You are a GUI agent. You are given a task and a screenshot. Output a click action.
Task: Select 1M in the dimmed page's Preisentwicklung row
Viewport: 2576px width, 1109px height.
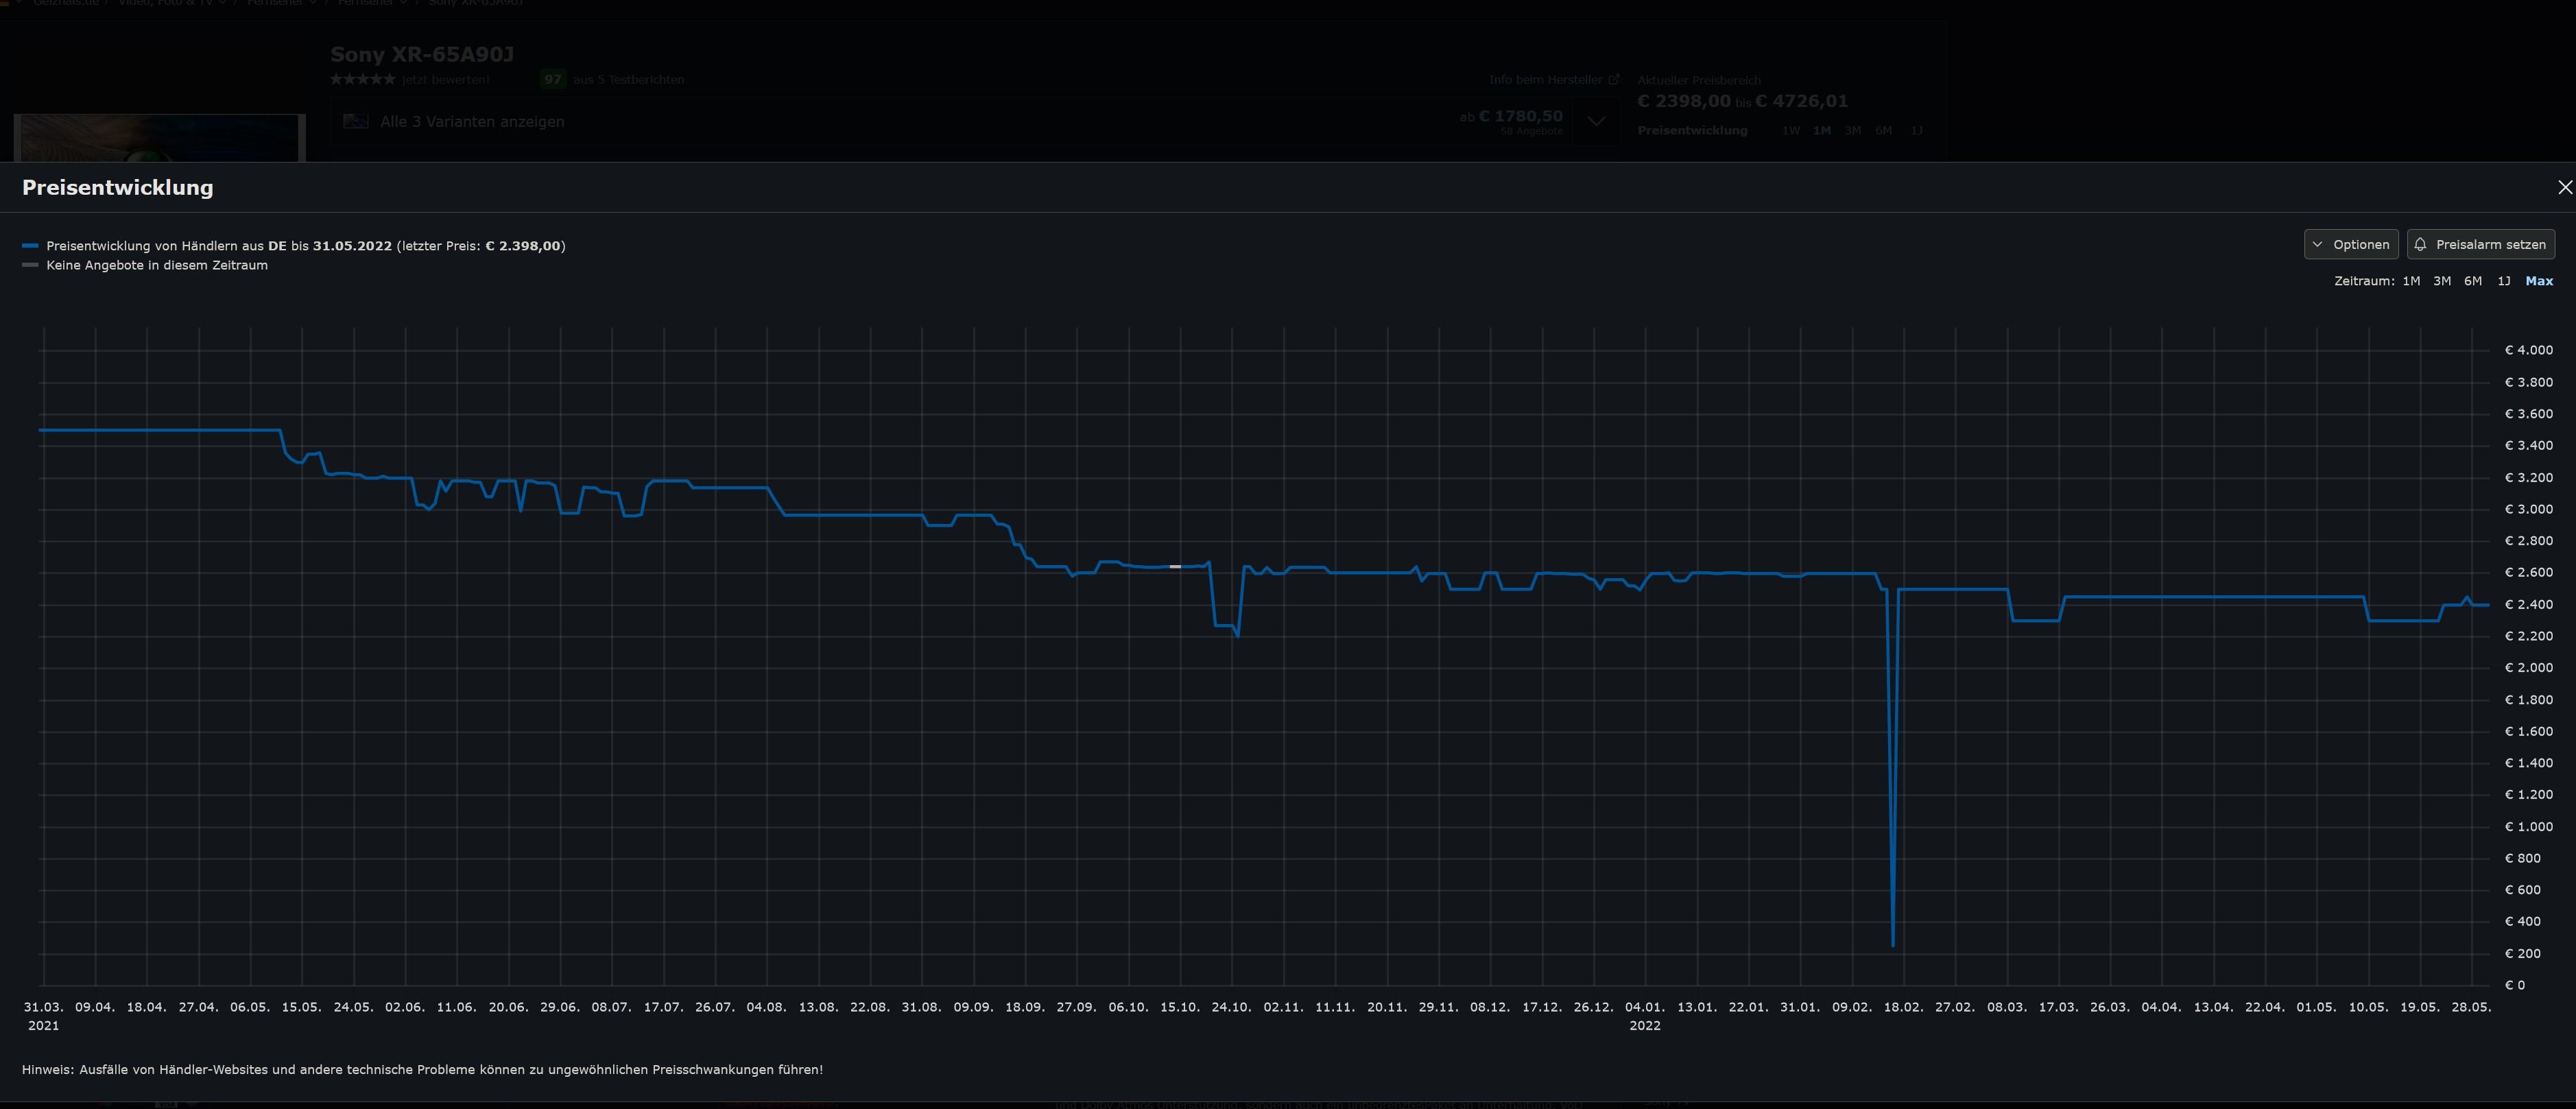click(1822, 130)
